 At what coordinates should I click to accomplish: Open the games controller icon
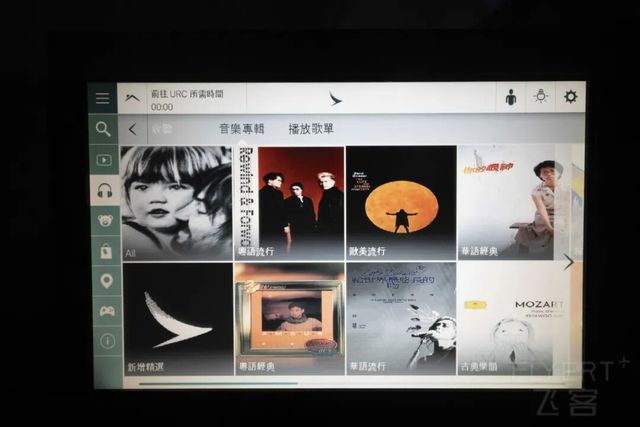(107, 311)
